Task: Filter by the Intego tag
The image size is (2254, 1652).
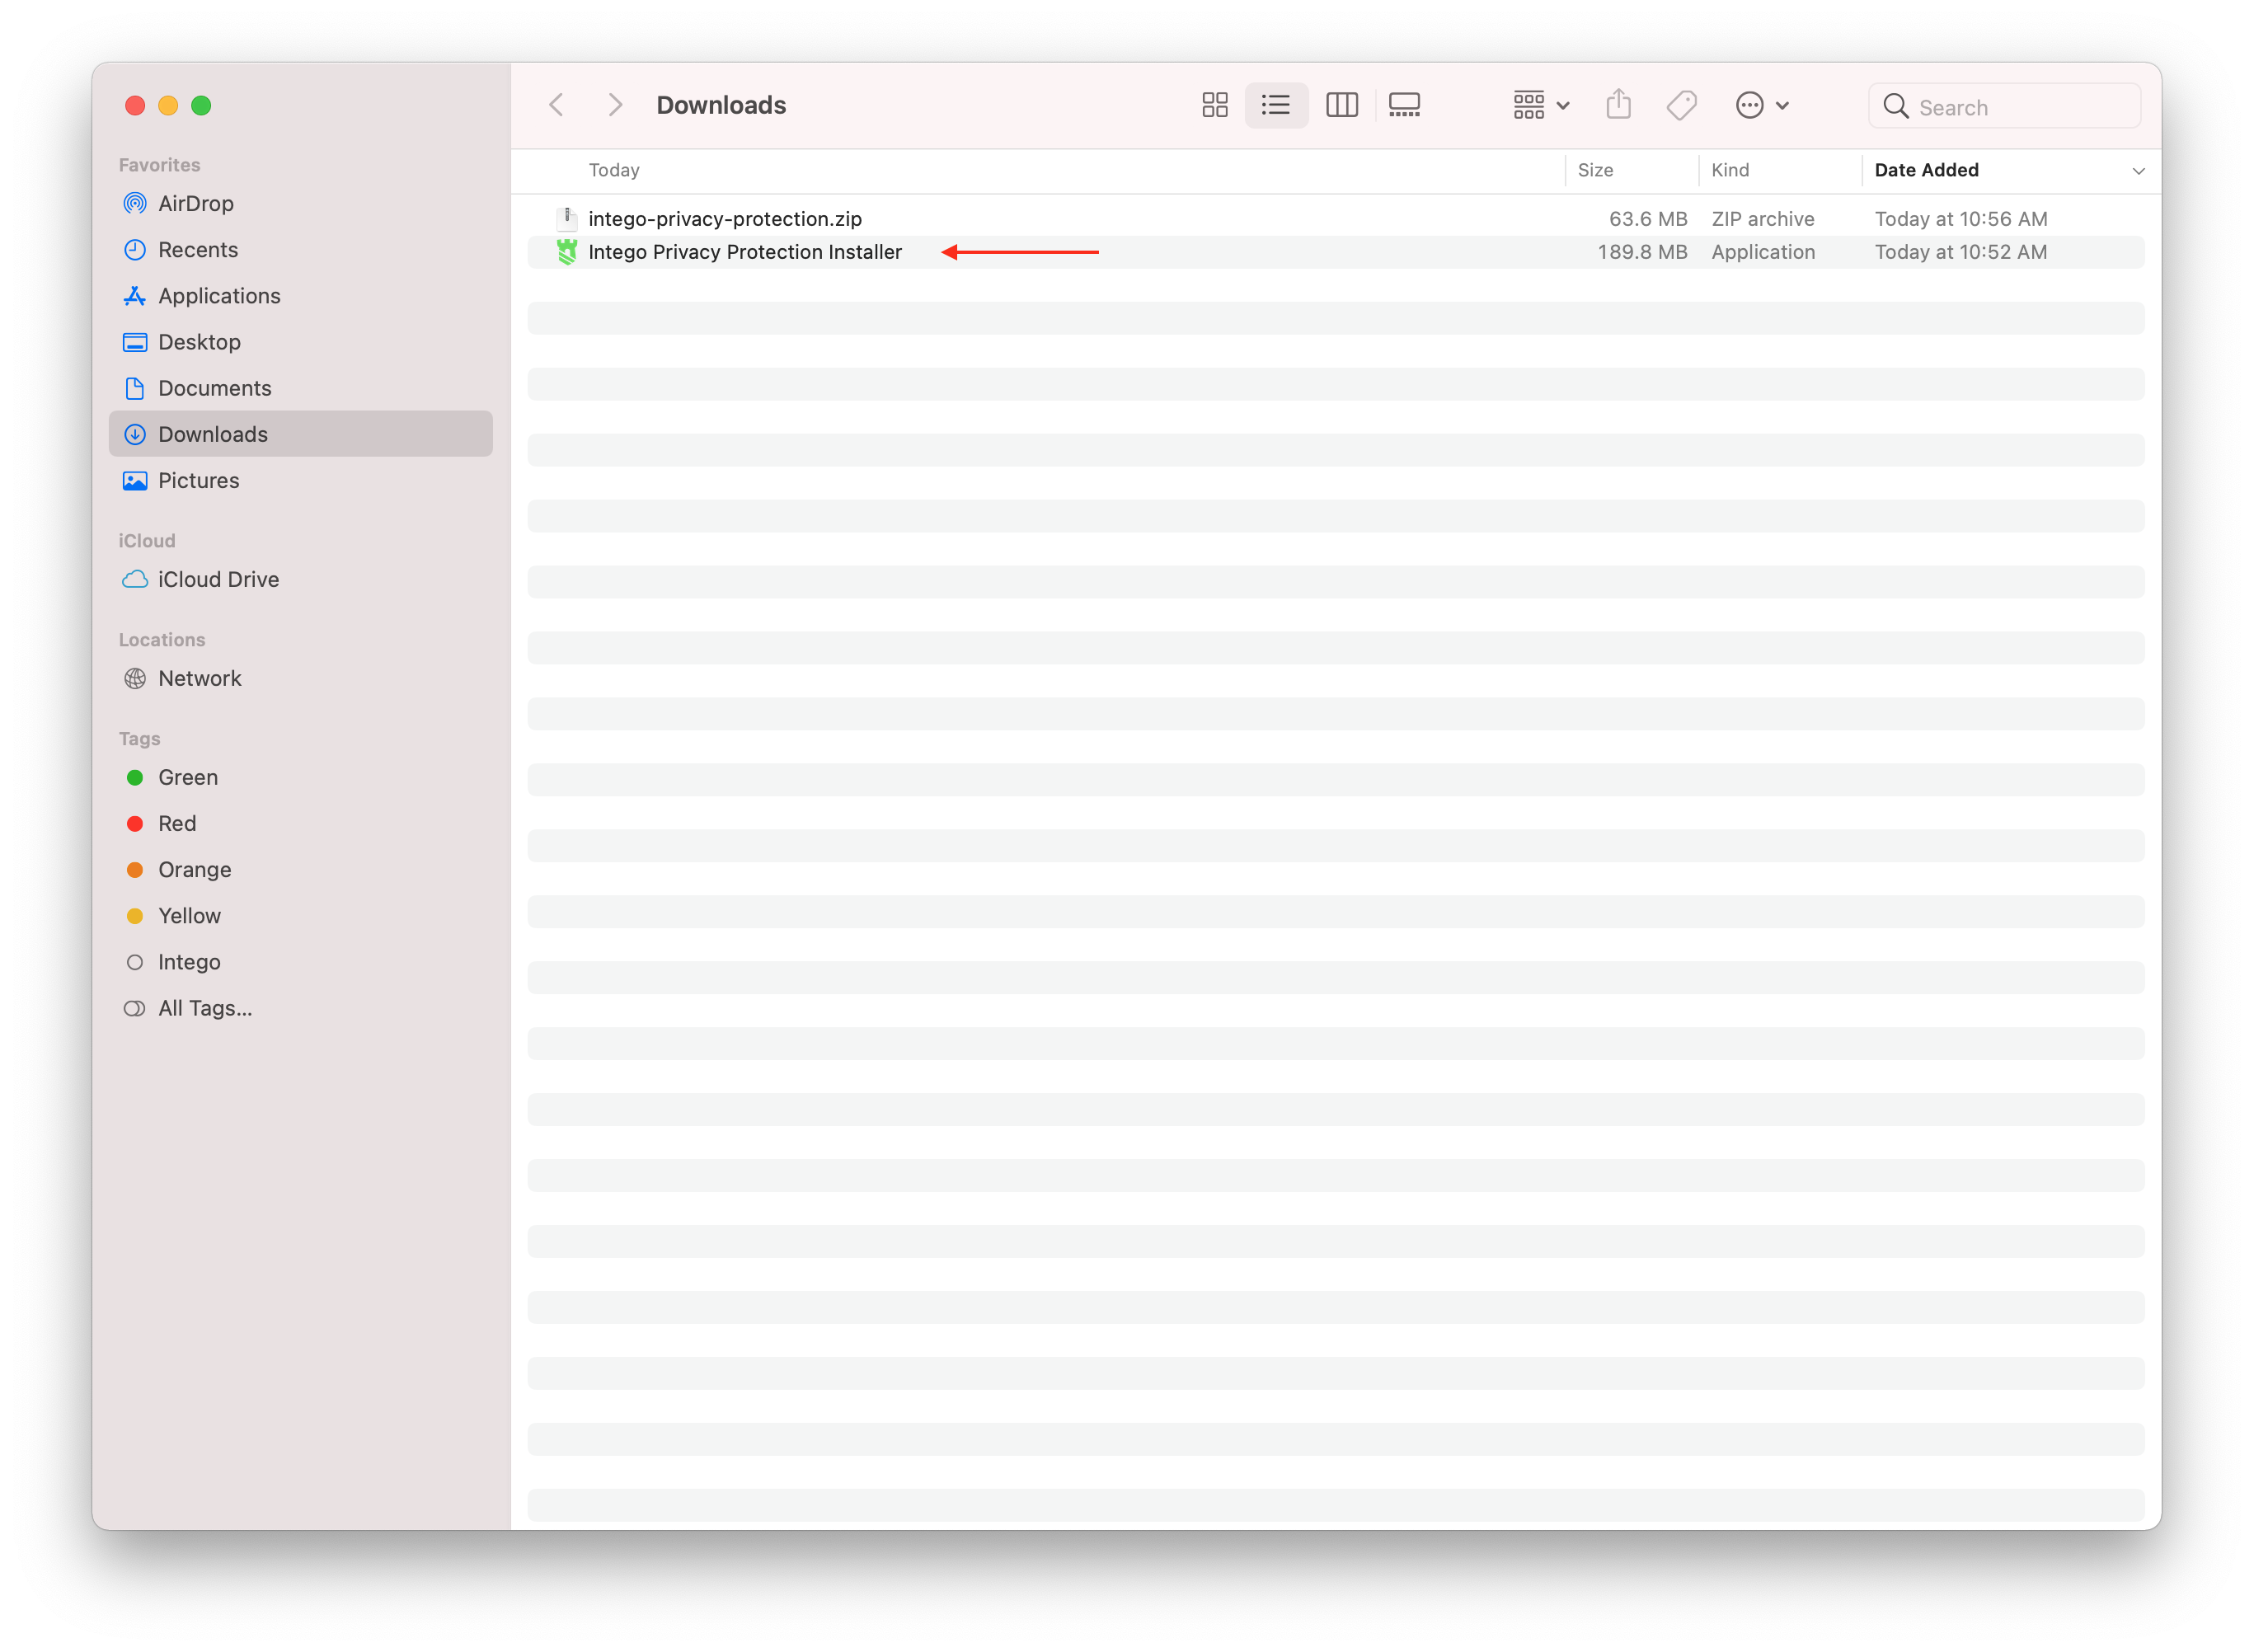Action: (300, 962)
